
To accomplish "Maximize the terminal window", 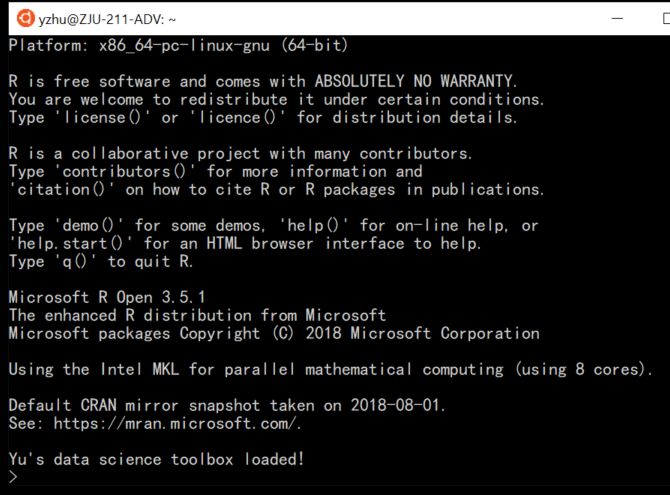I will pyautogui.click(x=662, y=18).
